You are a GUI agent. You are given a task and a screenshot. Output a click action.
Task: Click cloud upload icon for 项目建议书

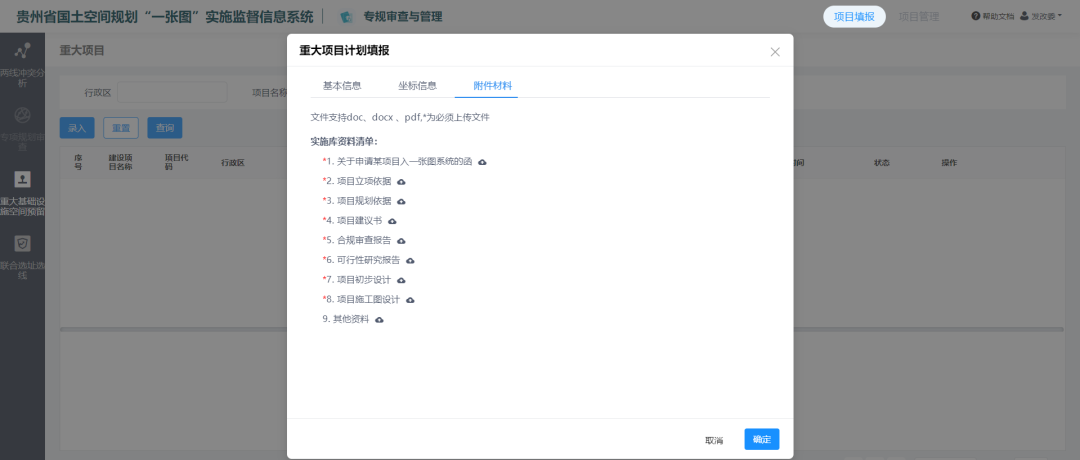point(392,221)
